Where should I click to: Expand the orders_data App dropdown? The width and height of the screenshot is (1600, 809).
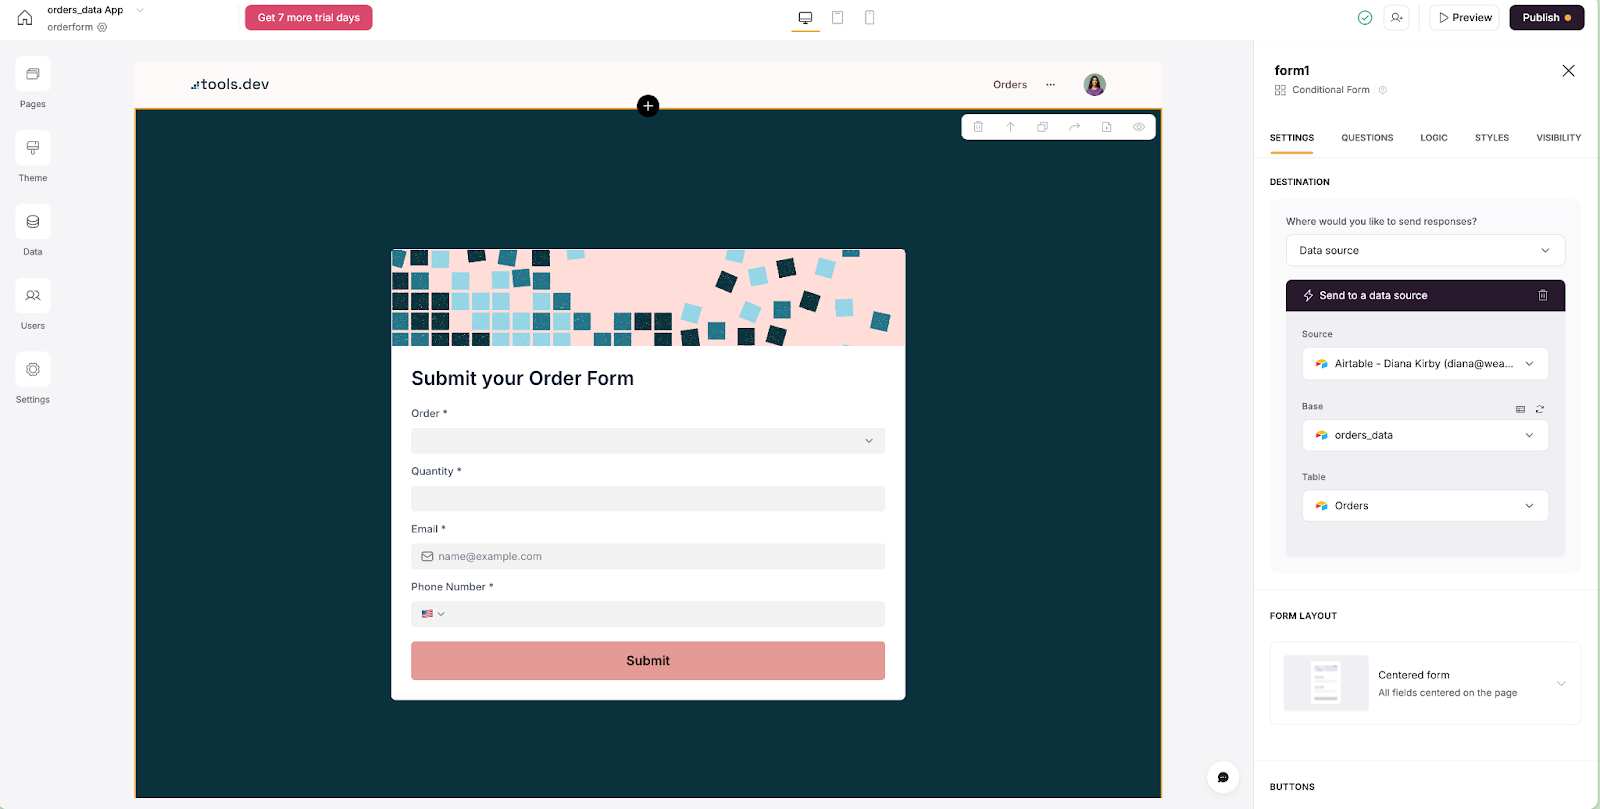tap(140, 10)
